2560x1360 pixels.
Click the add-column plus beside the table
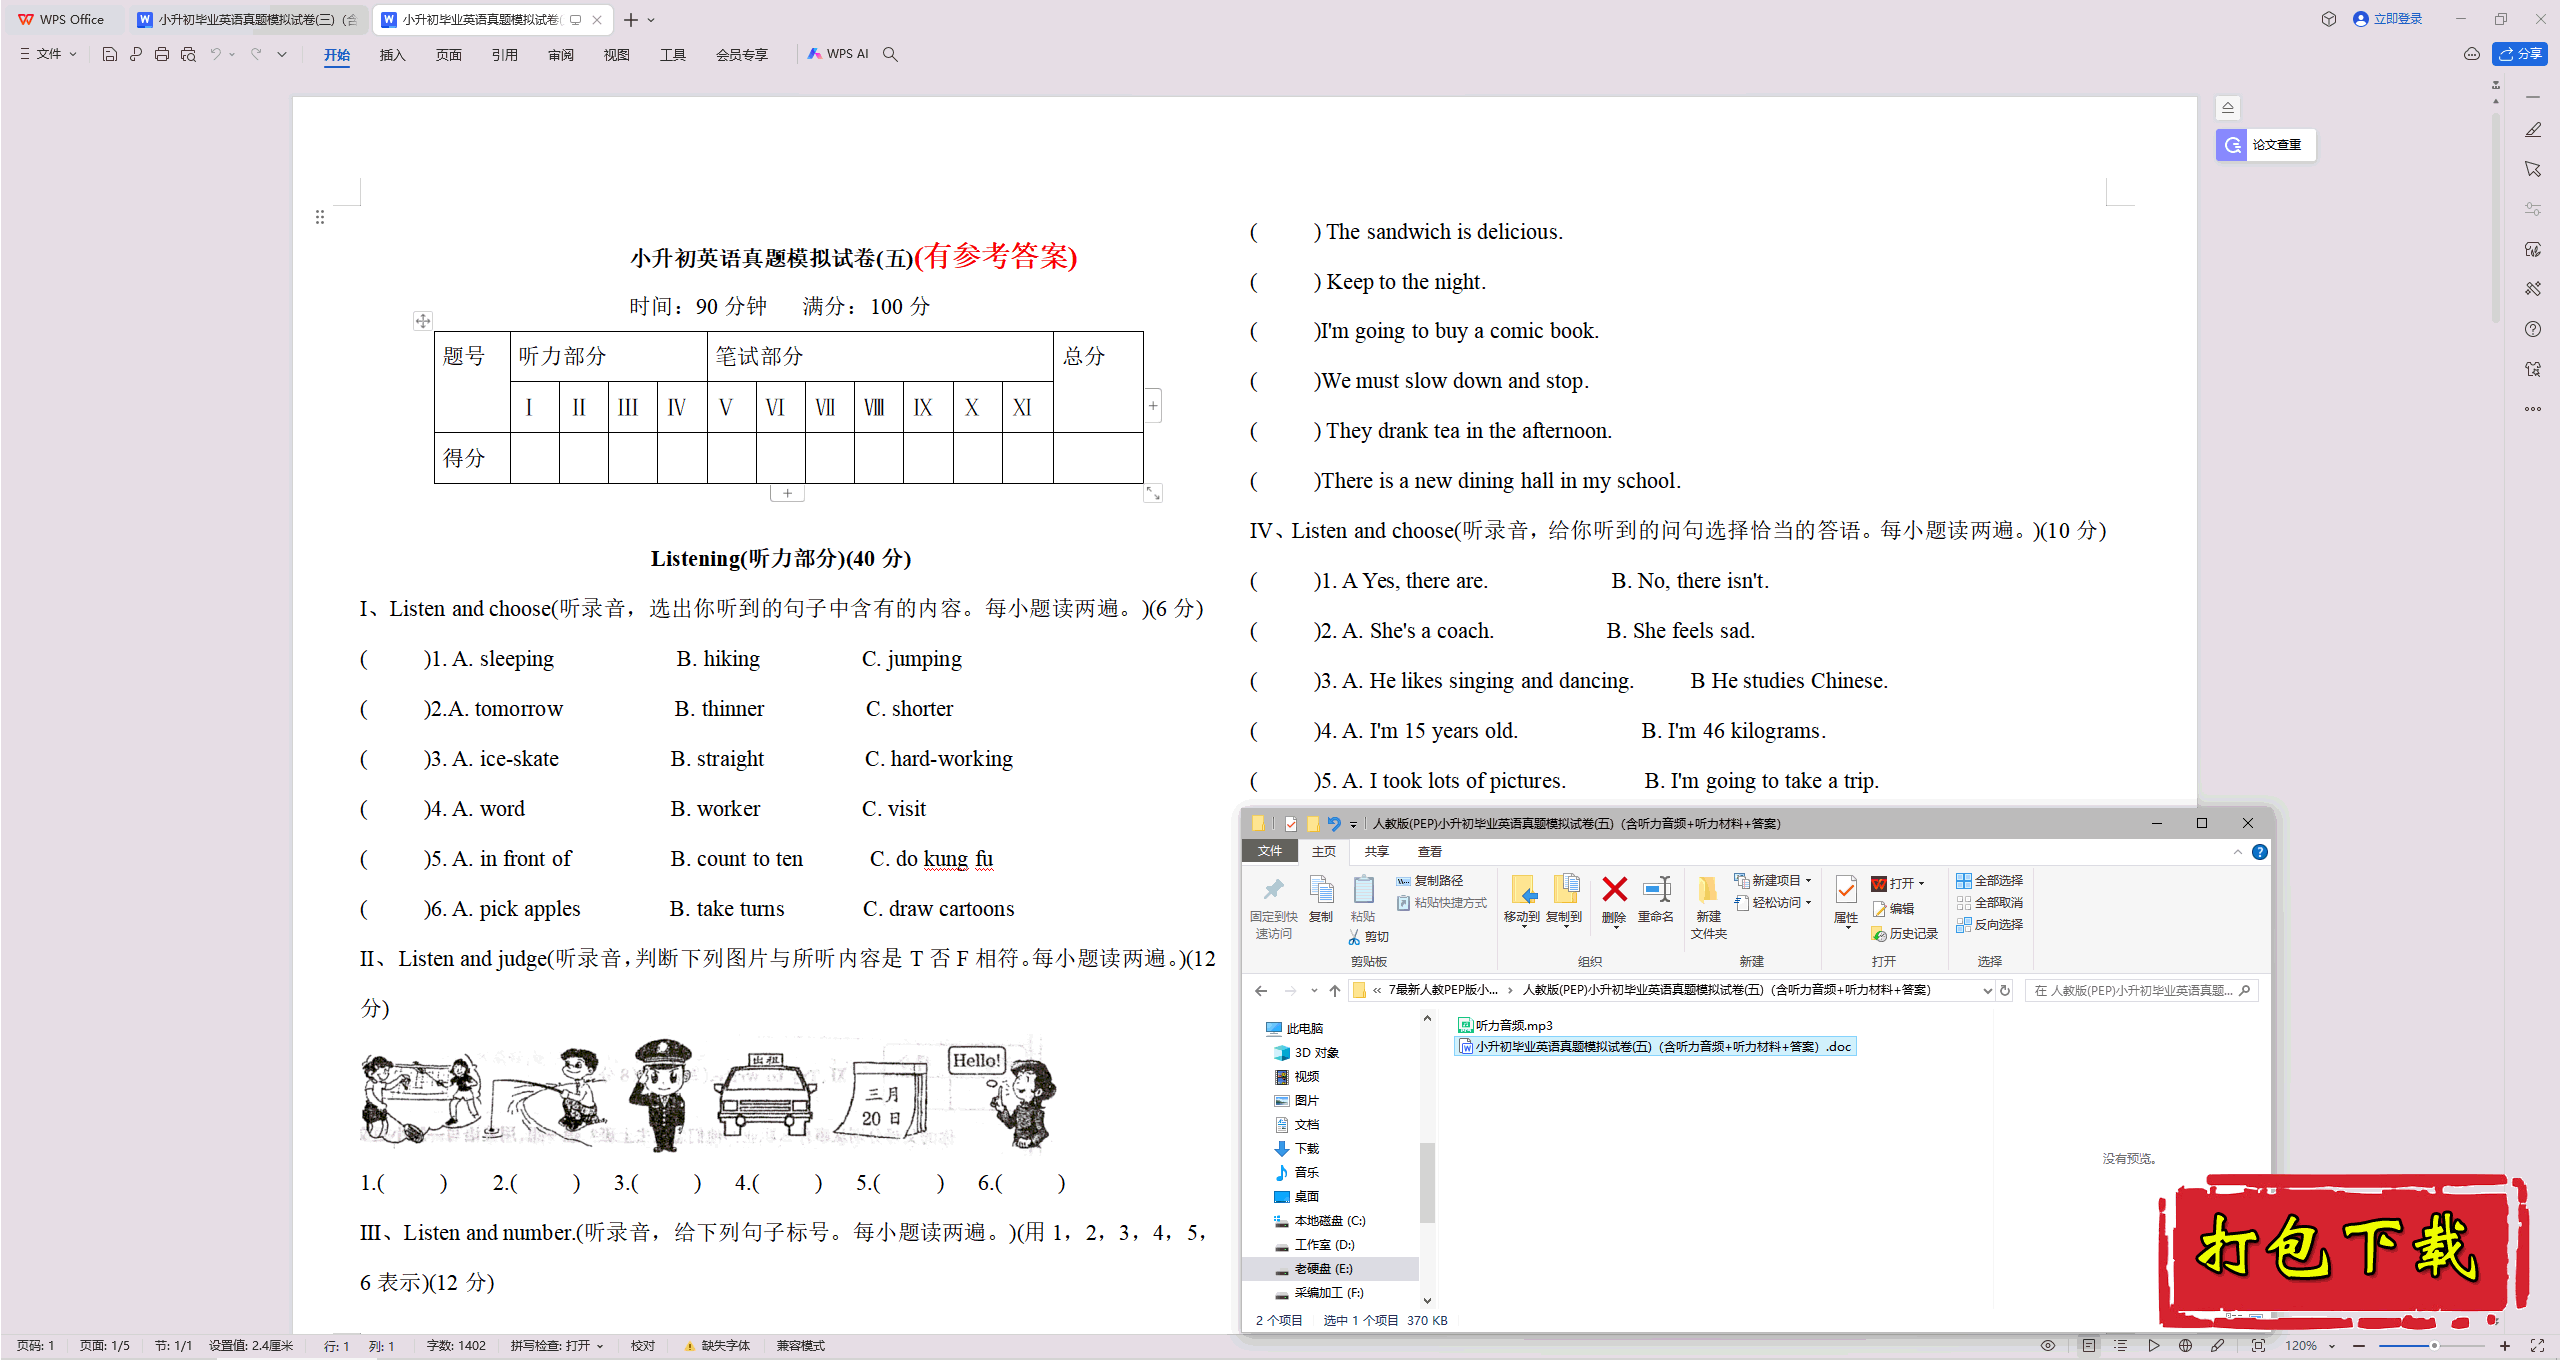pos(1153,406)
